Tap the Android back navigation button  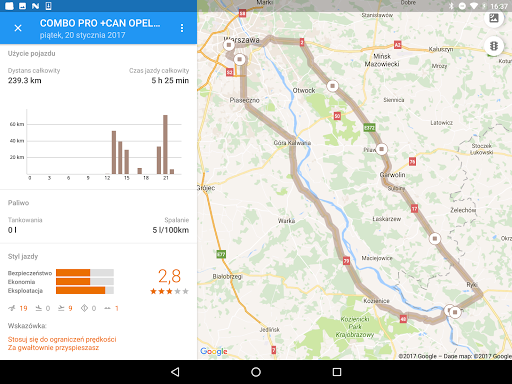coord(175,372)
